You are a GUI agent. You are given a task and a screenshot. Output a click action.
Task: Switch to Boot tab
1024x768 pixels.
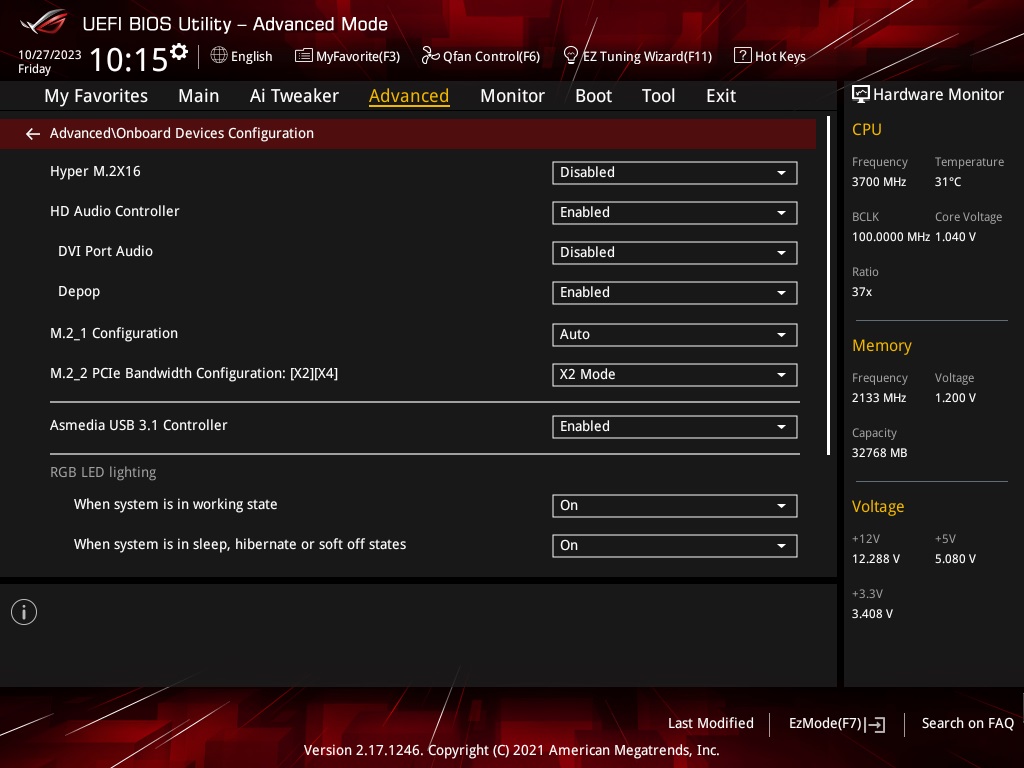click(593, 96)
